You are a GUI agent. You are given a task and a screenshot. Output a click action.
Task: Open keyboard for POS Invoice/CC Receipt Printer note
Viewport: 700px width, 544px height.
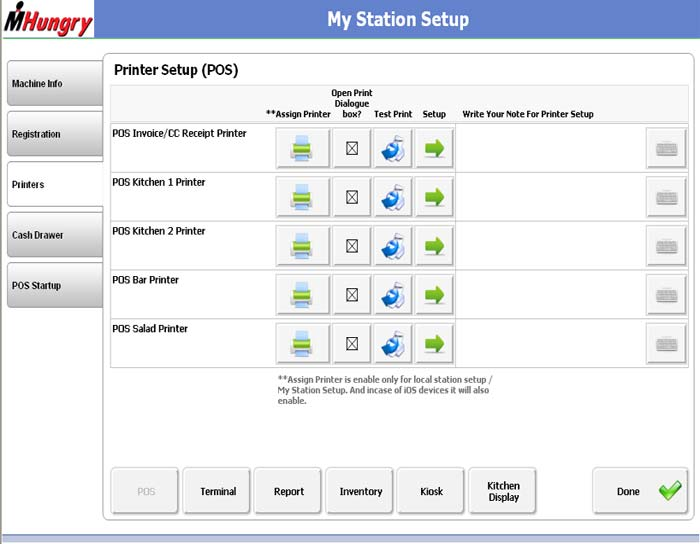point(666,148)
